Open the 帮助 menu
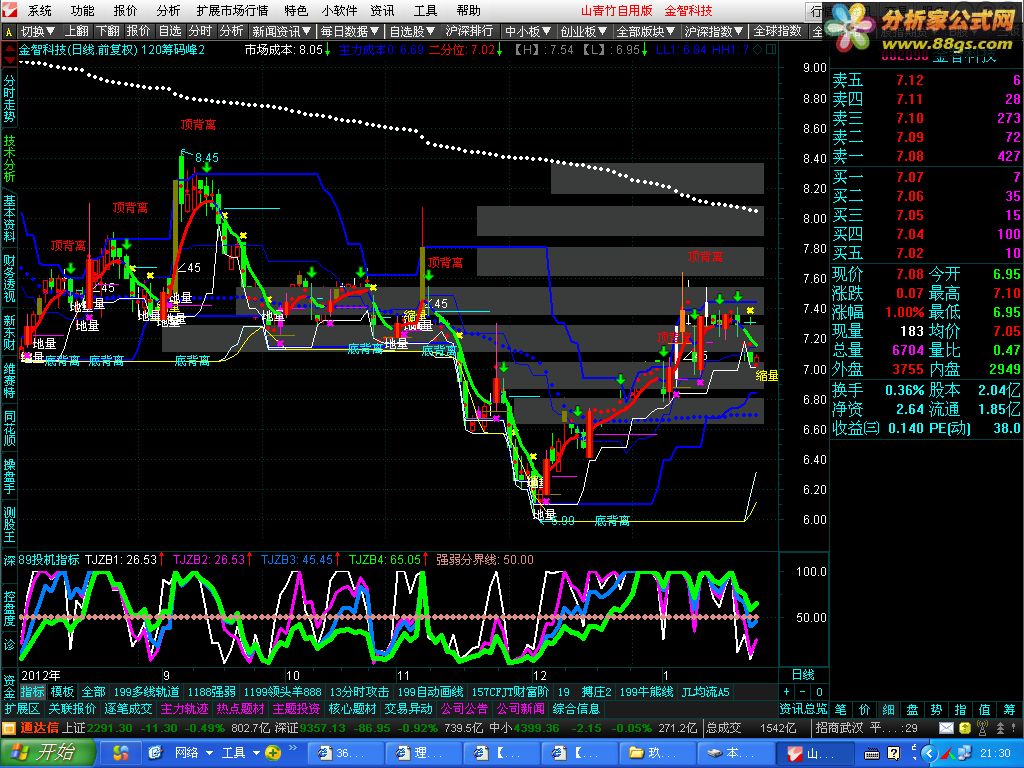This screenshot has width=1024, height=768. [x=468, y=10]
